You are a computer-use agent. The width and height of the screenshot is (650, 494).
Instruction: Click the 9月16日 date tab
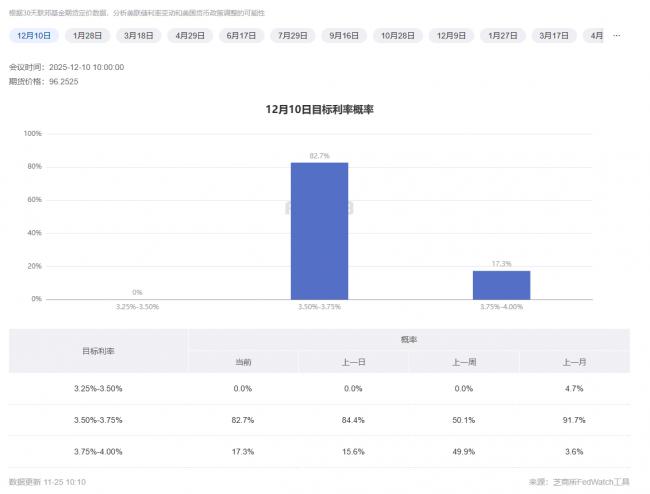tap(346, 35)
